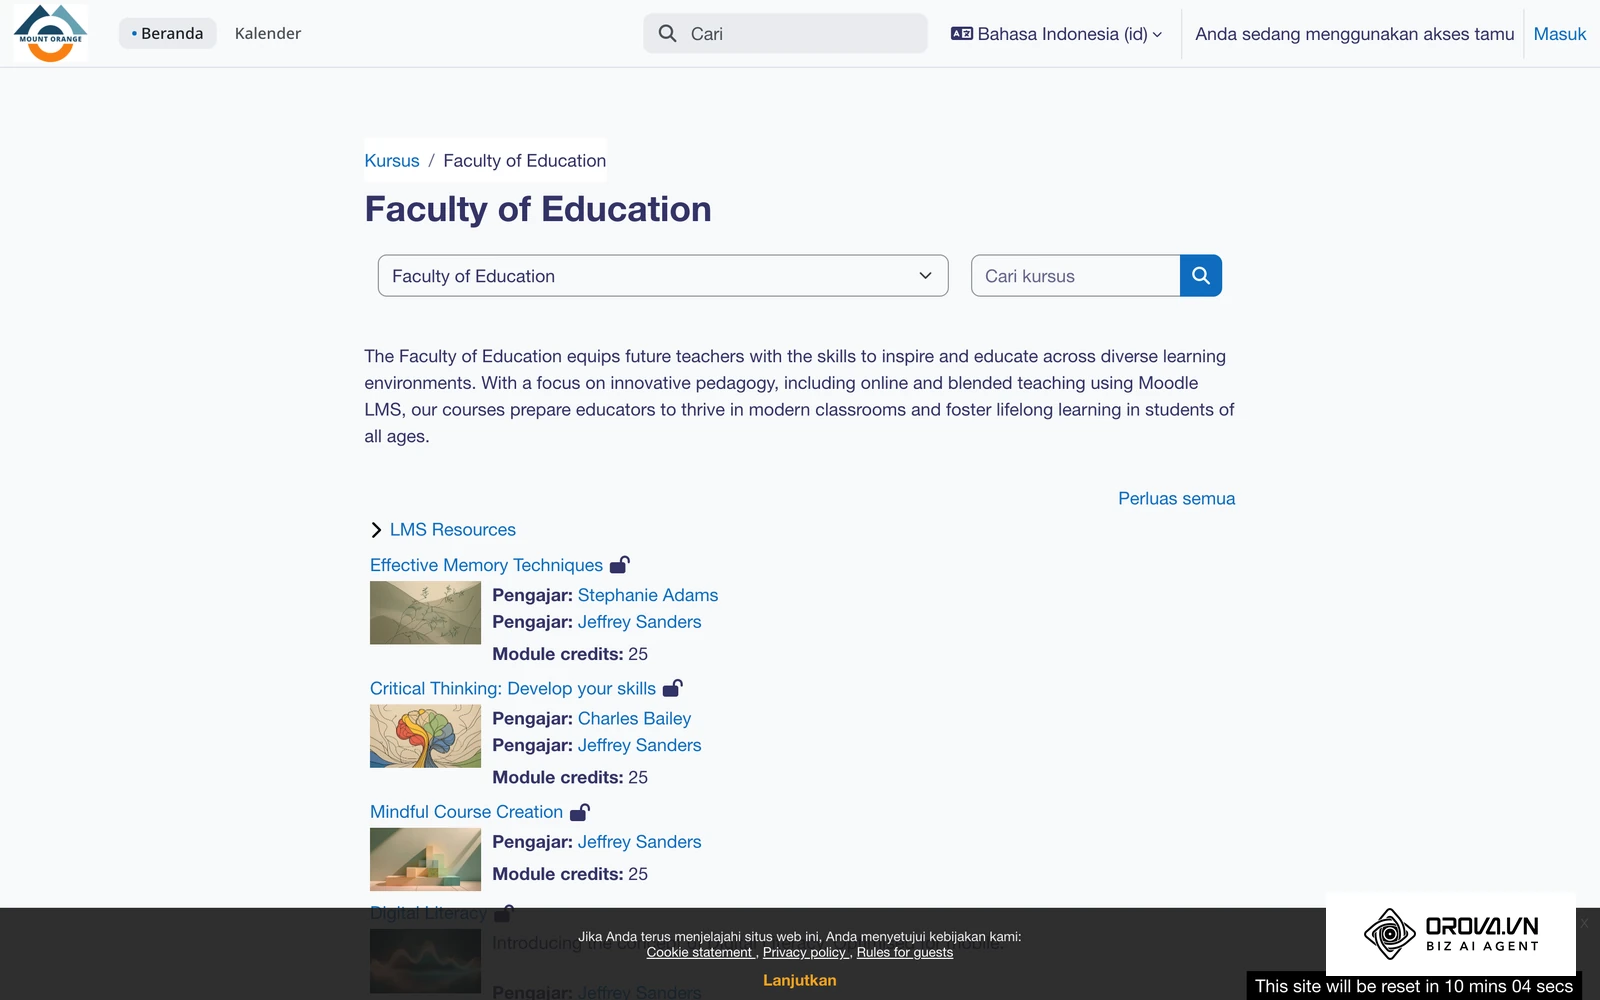Image resolution: width=1600 pixels, height=1000 pixels.
Task: Click the Kursus breadcrumb link
Action: point(392,161)
